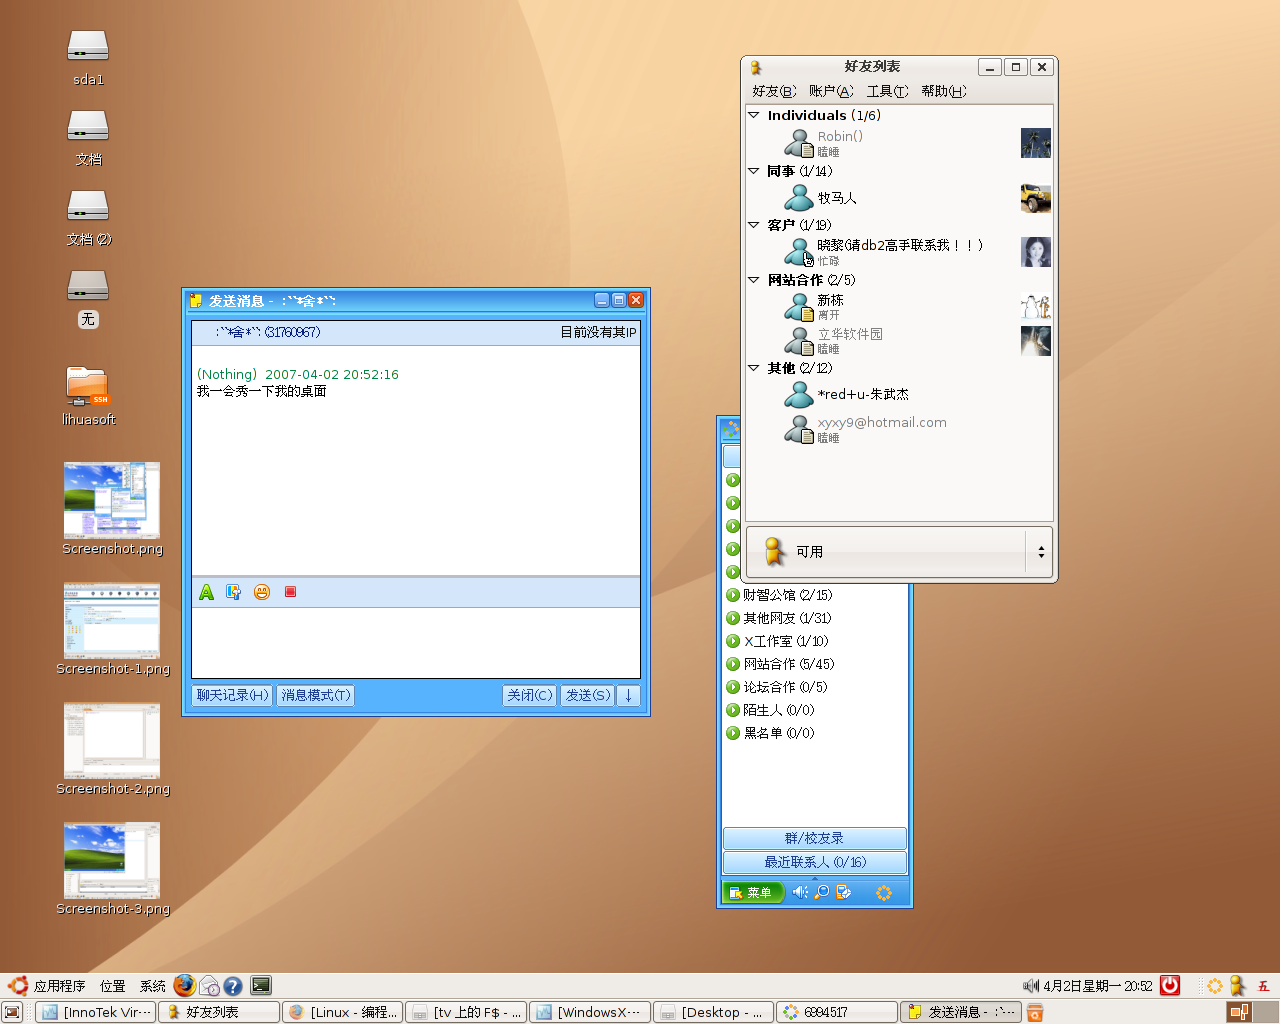Click the sound speaker icon in QQ panel
Image resolution: width=1280 pixels, height=1024 pixels.
click(x=800, y=892)
